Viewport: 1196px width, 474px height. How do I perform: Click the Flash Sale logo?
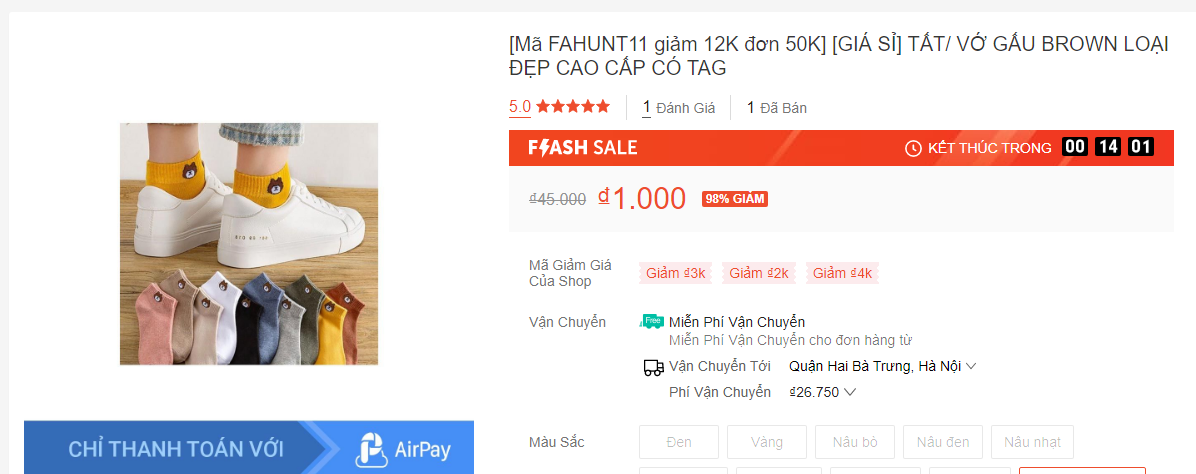coord(582,148)
